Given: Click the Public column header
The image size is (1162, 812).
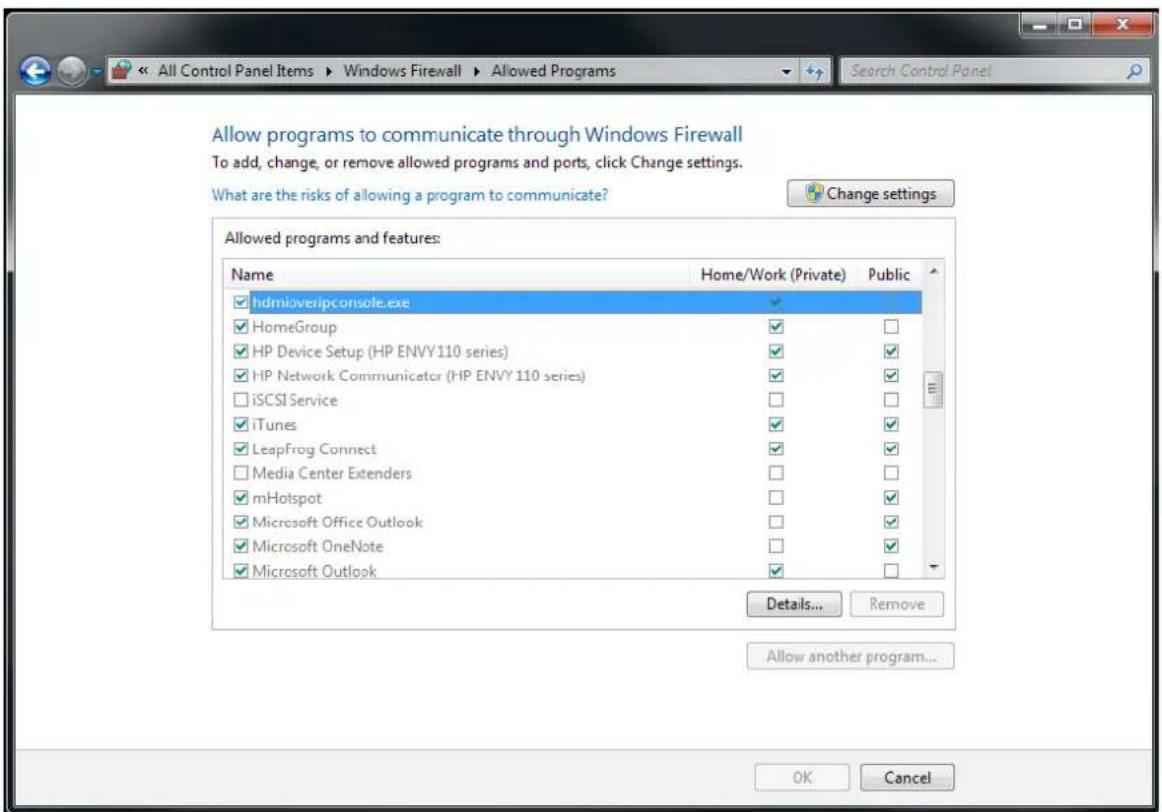Looking at the screenshot, I should (x=889, y=275).
